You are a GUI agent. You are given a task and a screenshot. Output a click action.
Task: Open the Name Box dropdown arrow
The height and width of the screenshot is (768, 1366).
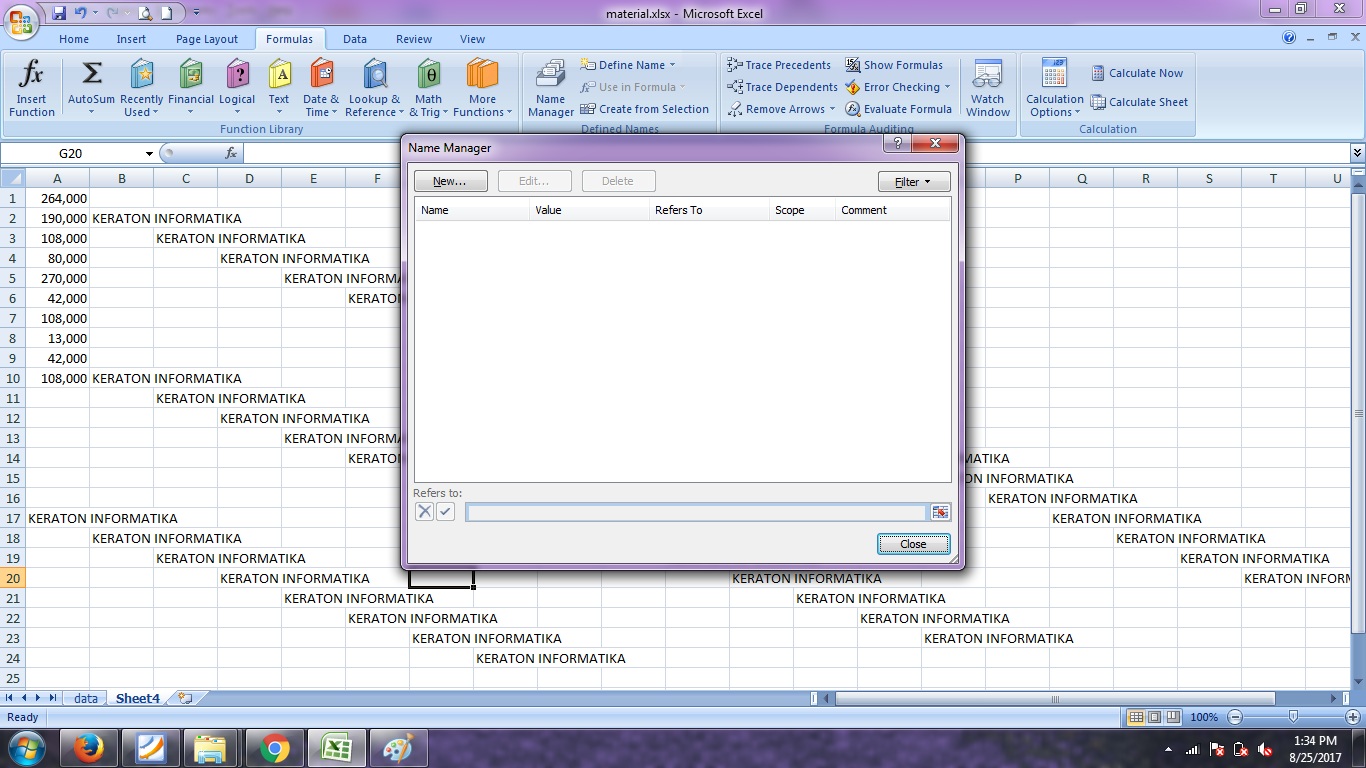coord(149,153)
